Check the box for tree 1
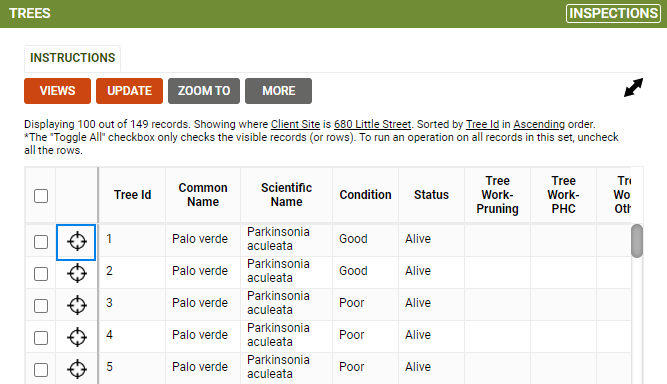The height and width of the screenshot is (384, 667). pos(41,242)
